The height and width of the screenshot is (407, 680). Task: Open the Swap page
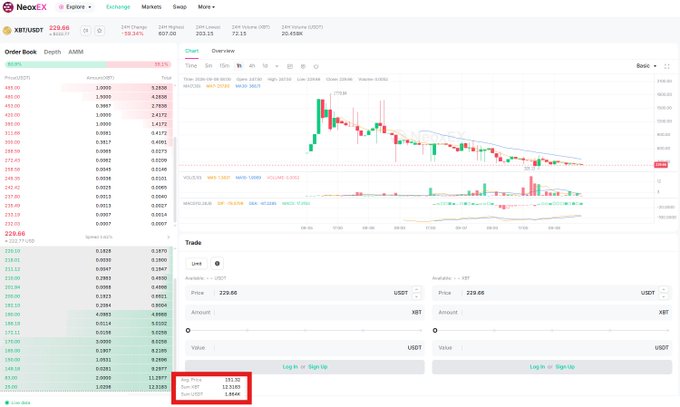click(180, 7)
